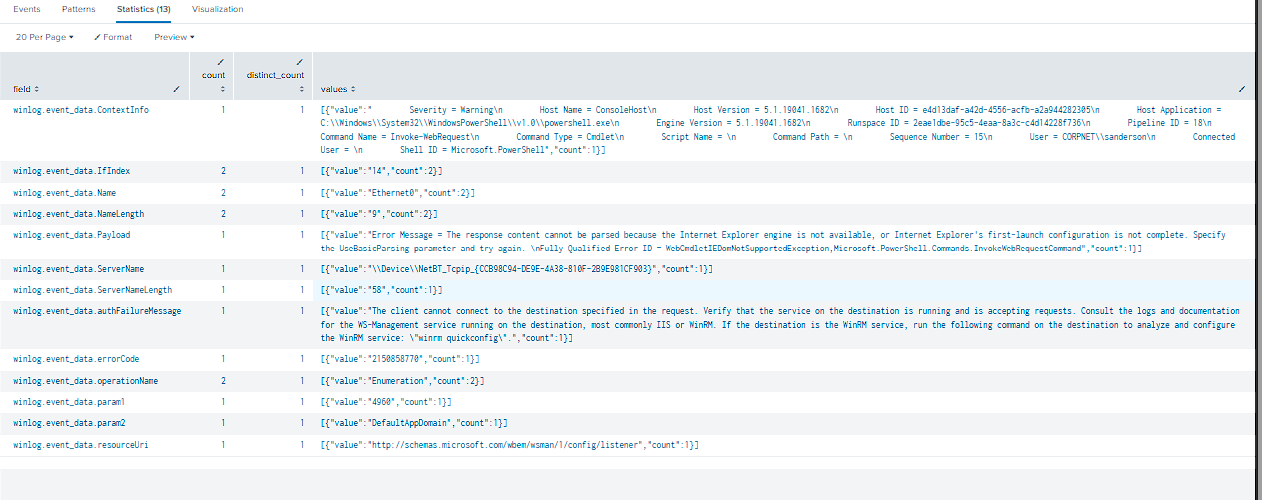The height and width of the screenshot is (500, 1262).
Task: Click the value "9" in the NameLength row
Action: click(x=378, y=213)
